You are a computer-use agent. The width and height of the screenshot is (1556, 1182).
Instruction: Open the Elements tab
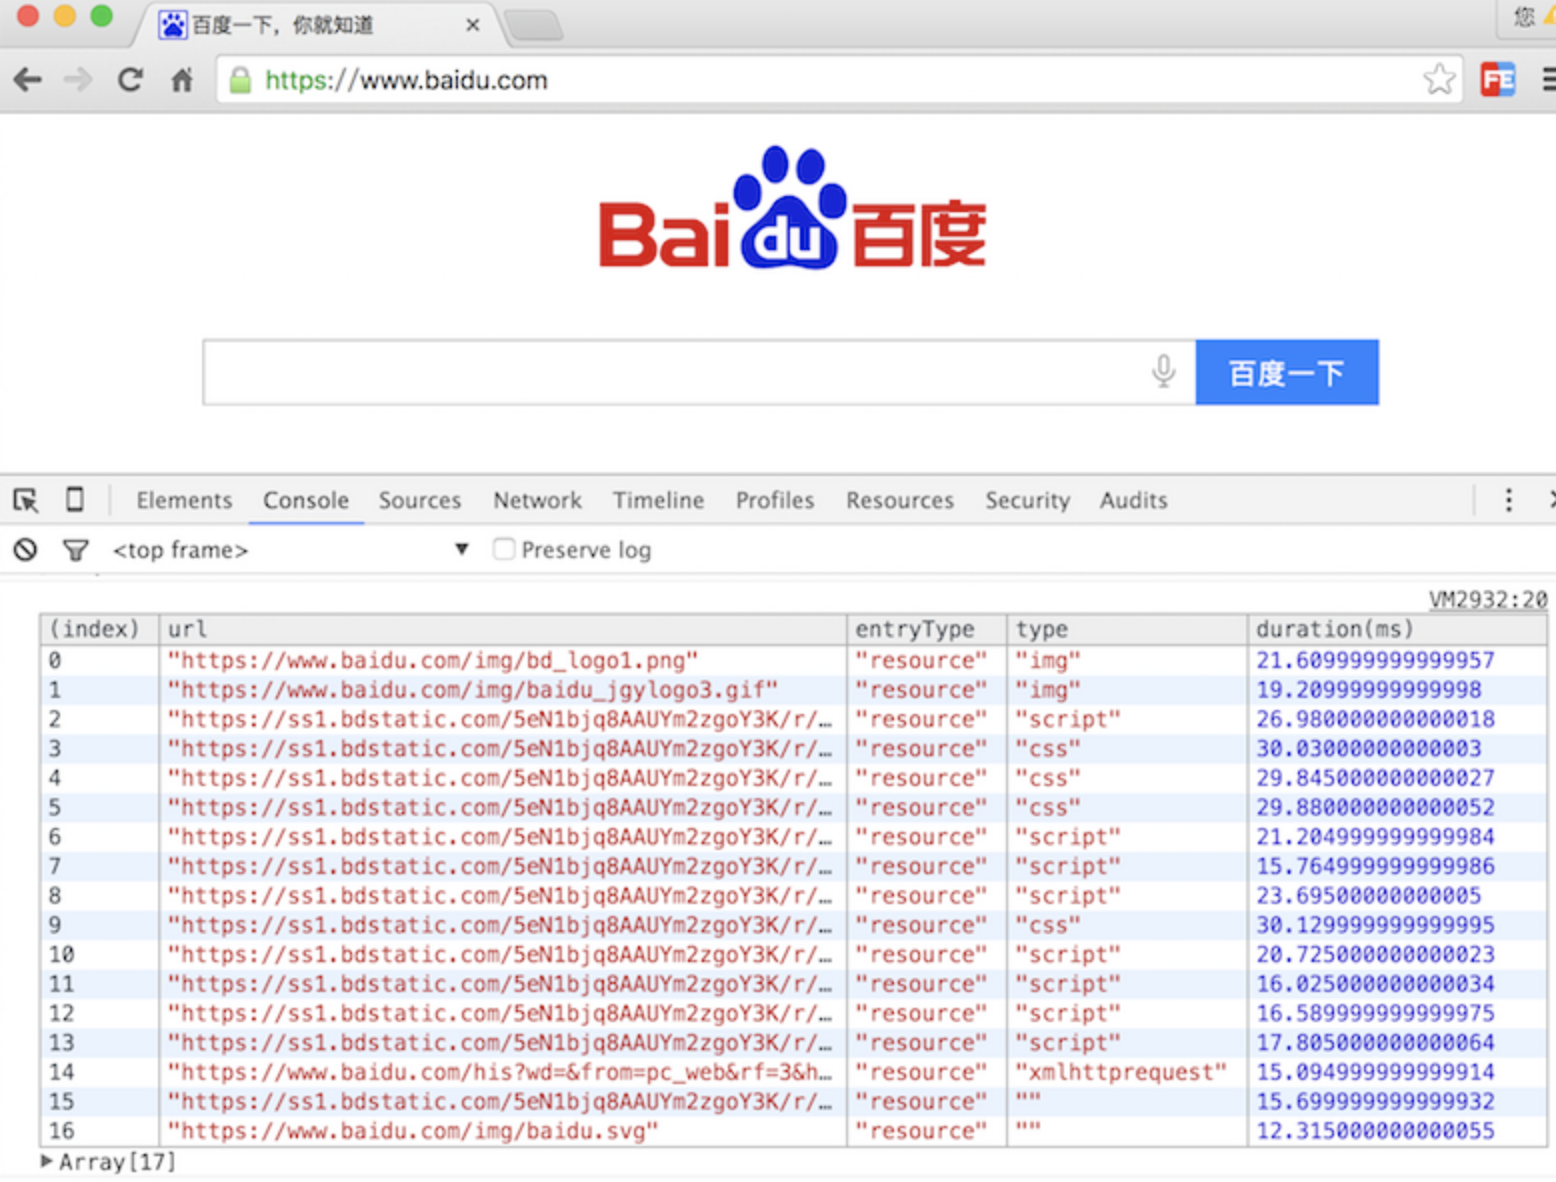coord(184,500)
